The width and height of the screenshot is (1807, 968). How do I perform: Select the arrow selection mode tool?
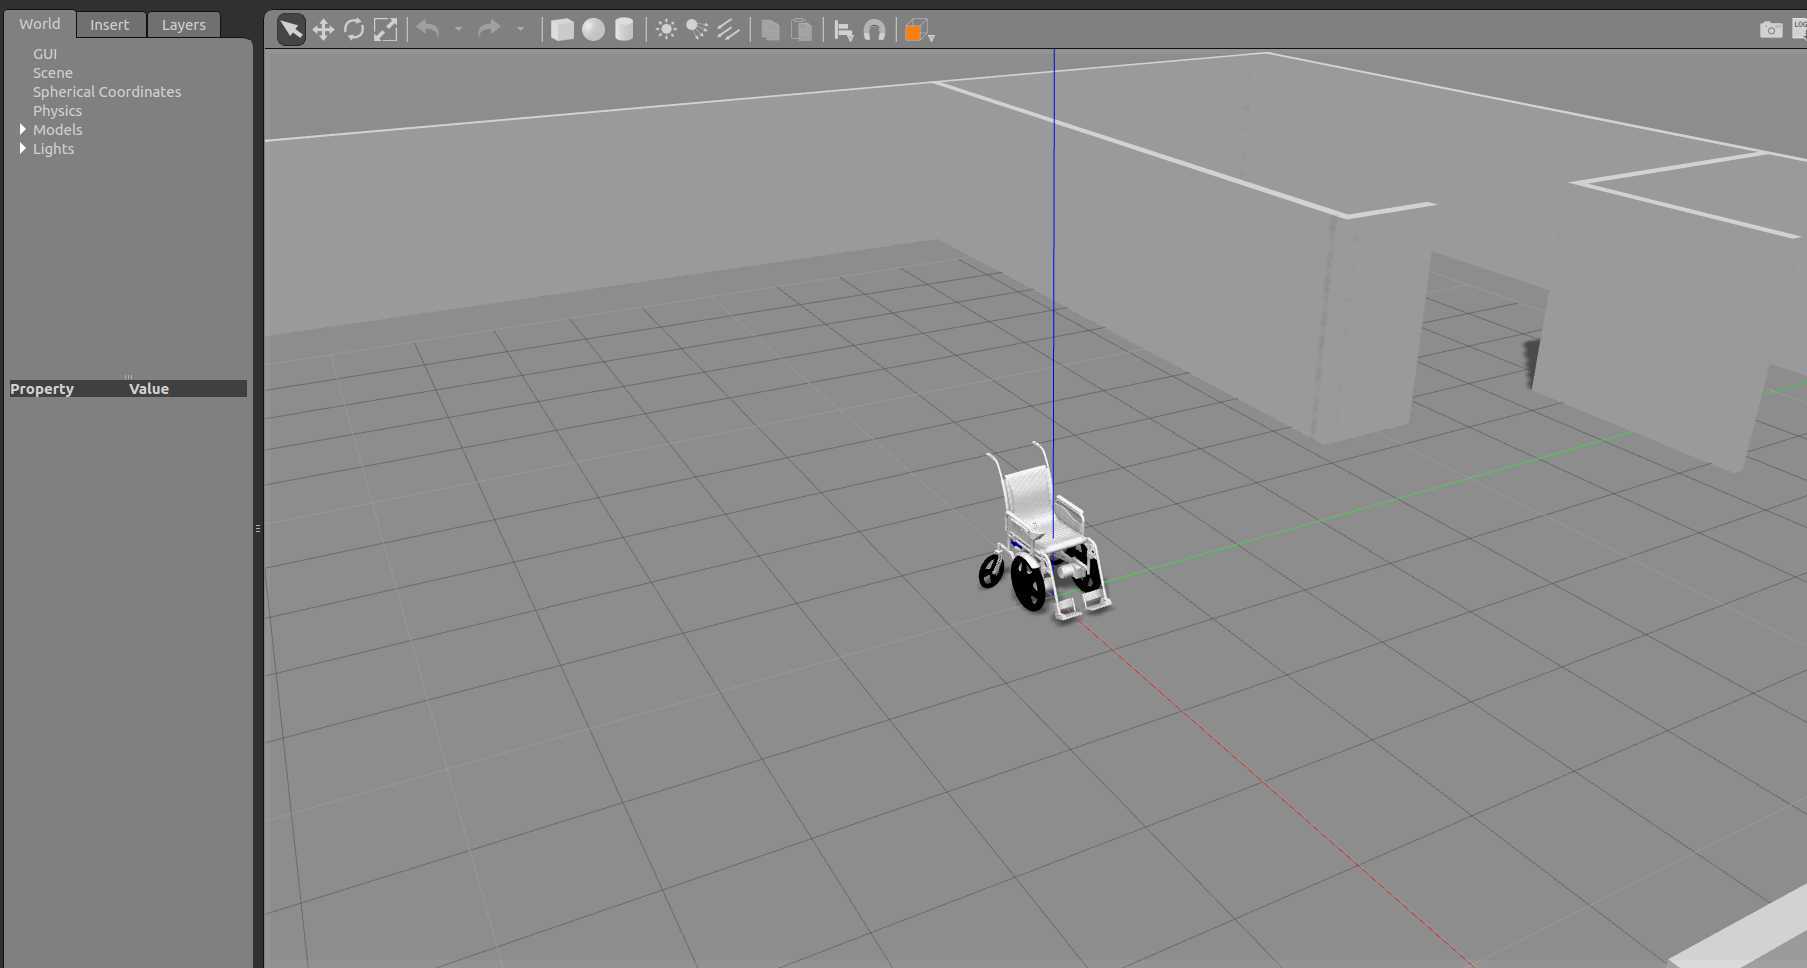click(x=291, y=30)
